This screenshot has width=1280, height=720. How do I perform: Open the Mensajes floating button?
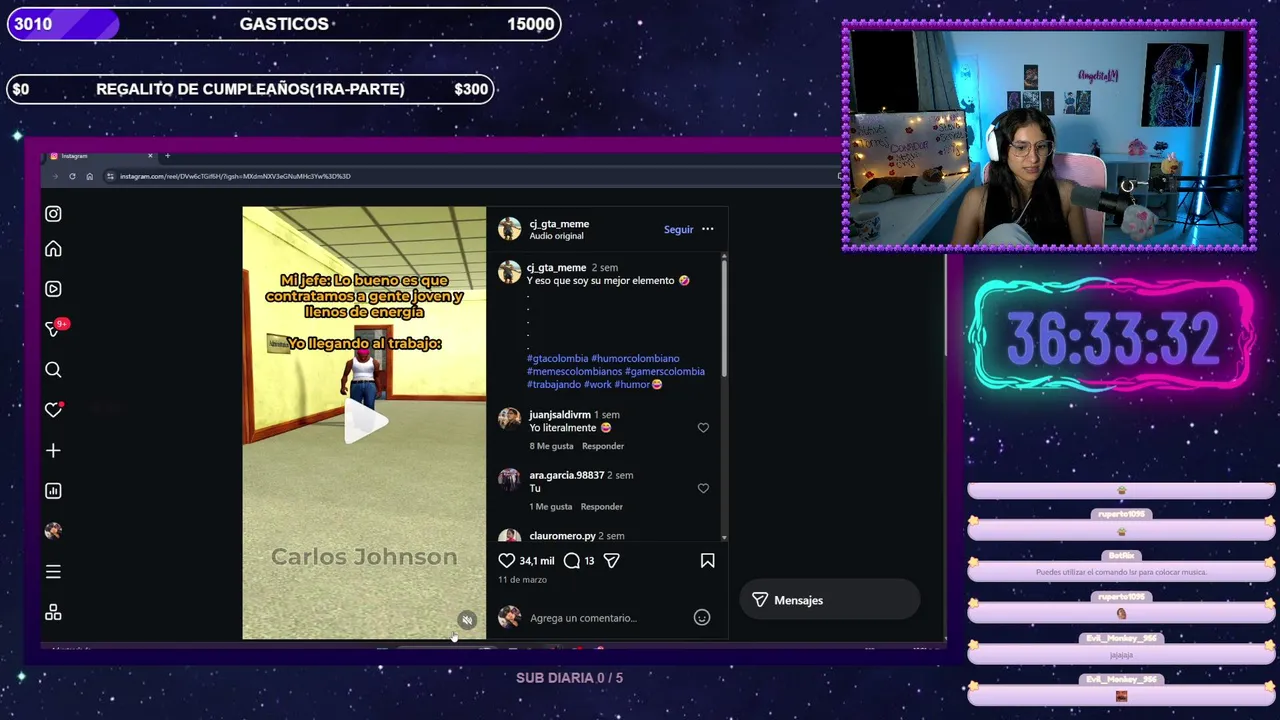point(829,600)
